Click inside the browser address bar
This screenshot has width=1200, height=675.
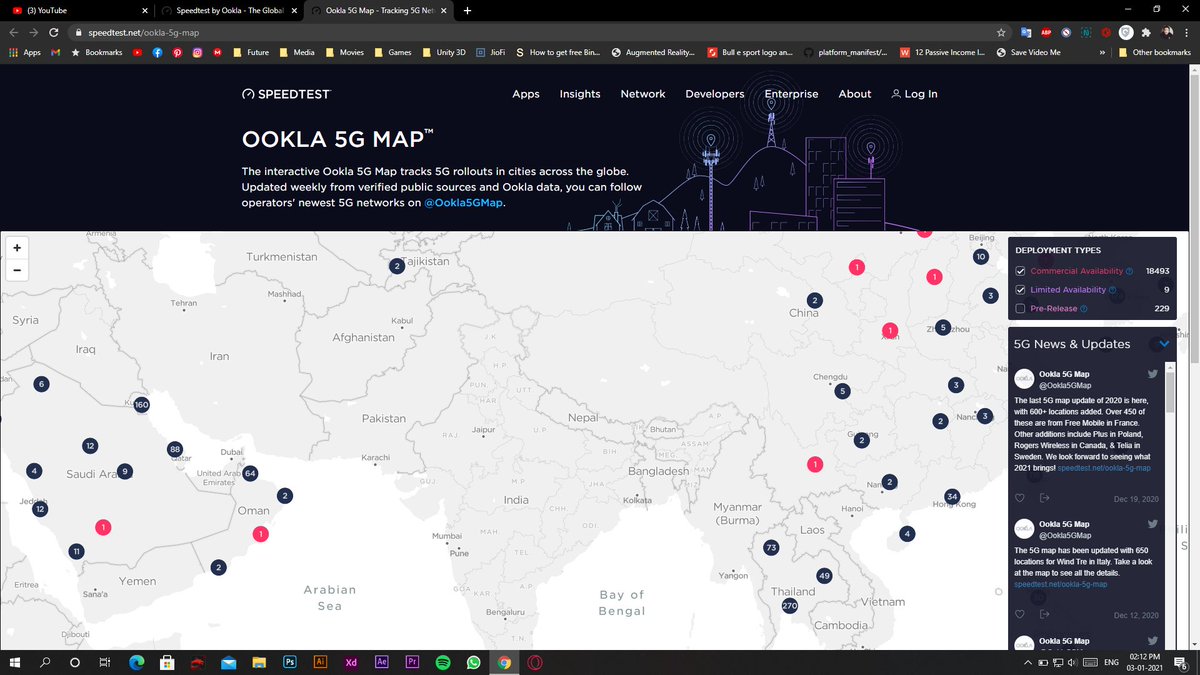[300, 31]
